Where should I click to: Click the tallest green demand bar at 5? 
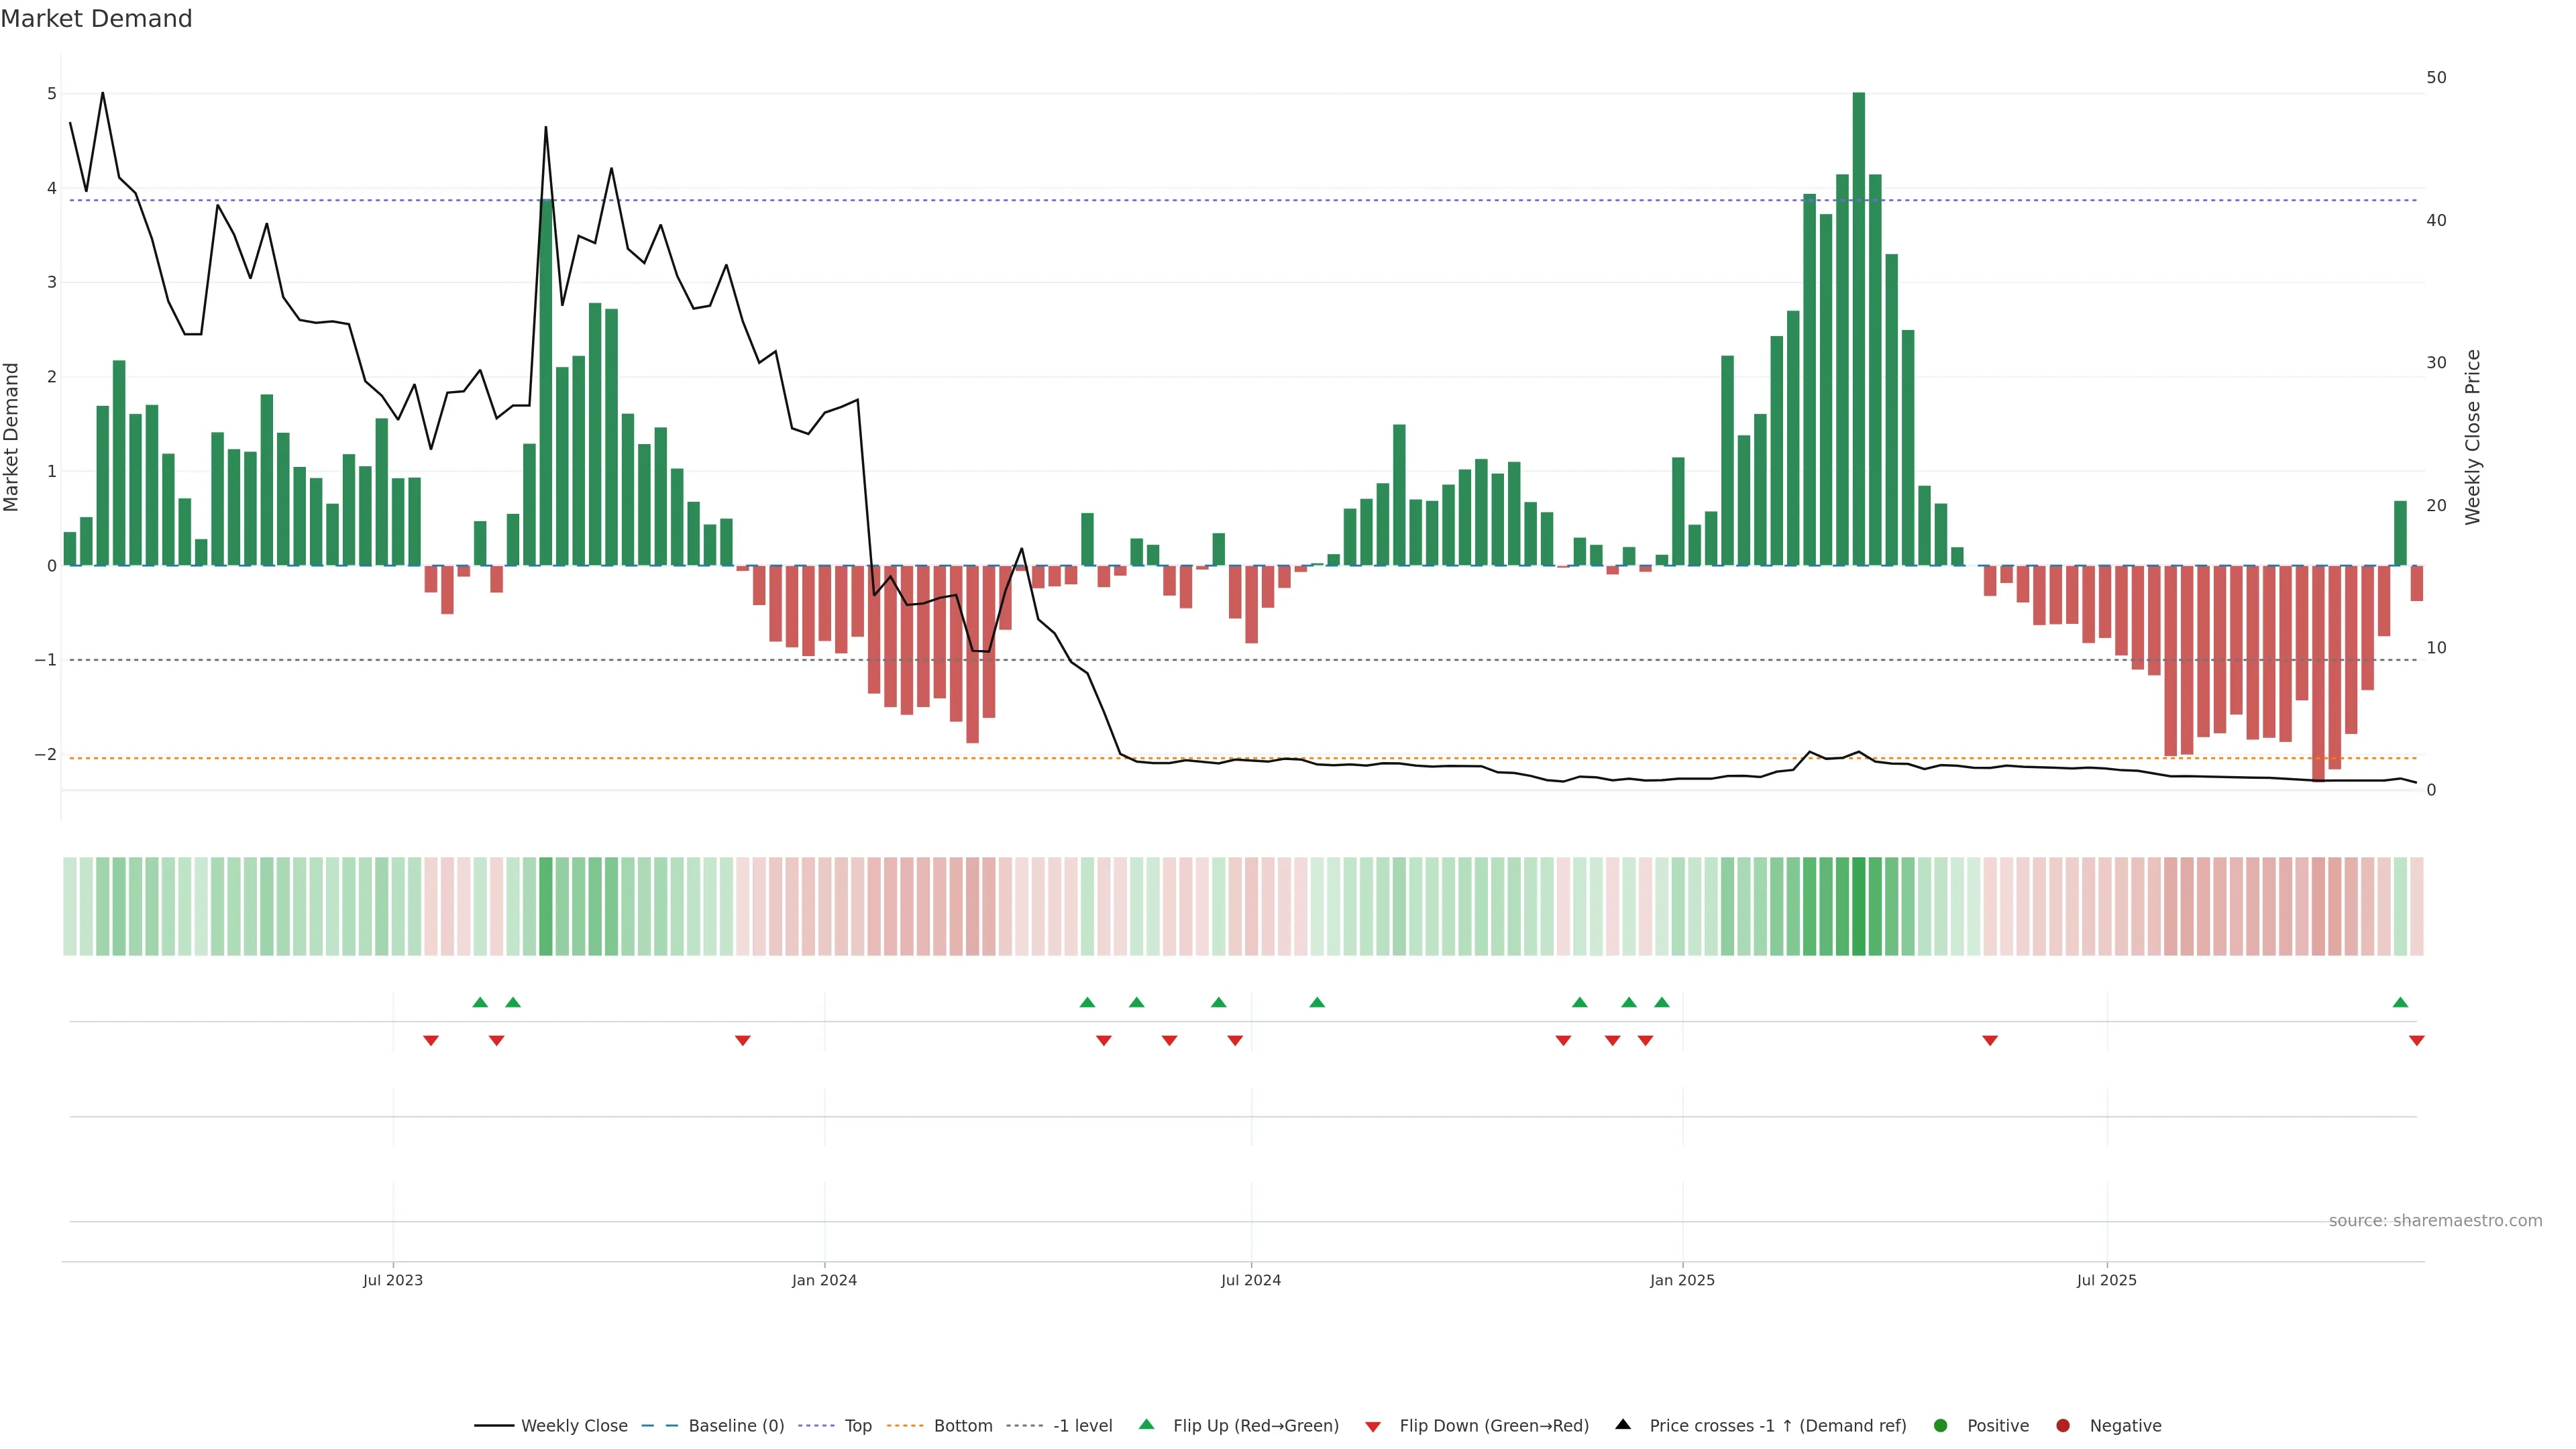click(x=1859, y=330)
